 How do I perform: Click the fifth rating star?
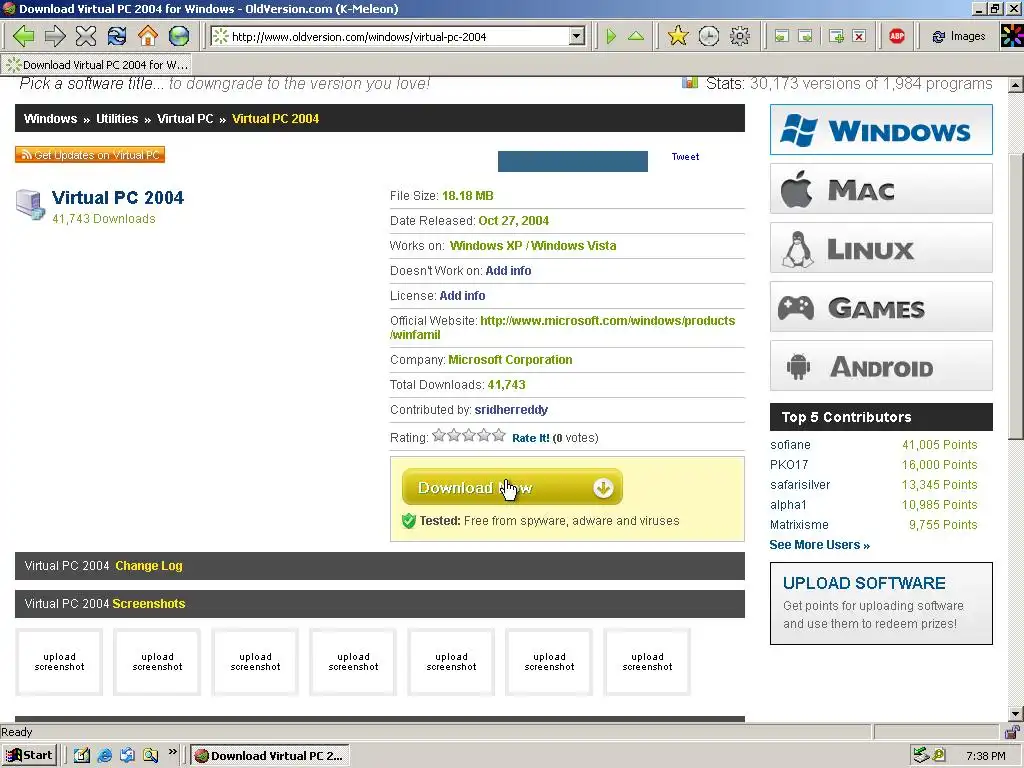pyautogui.click(x=499, y=435)
